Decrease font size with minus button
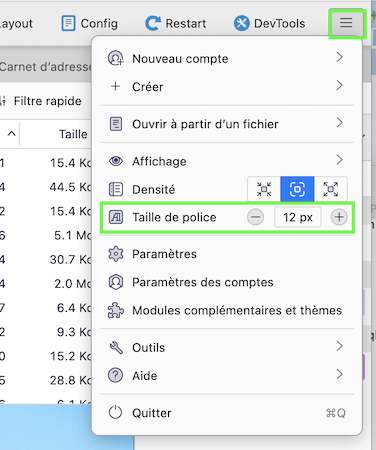Viewport: 376px width, 450px height. point(255,217)
